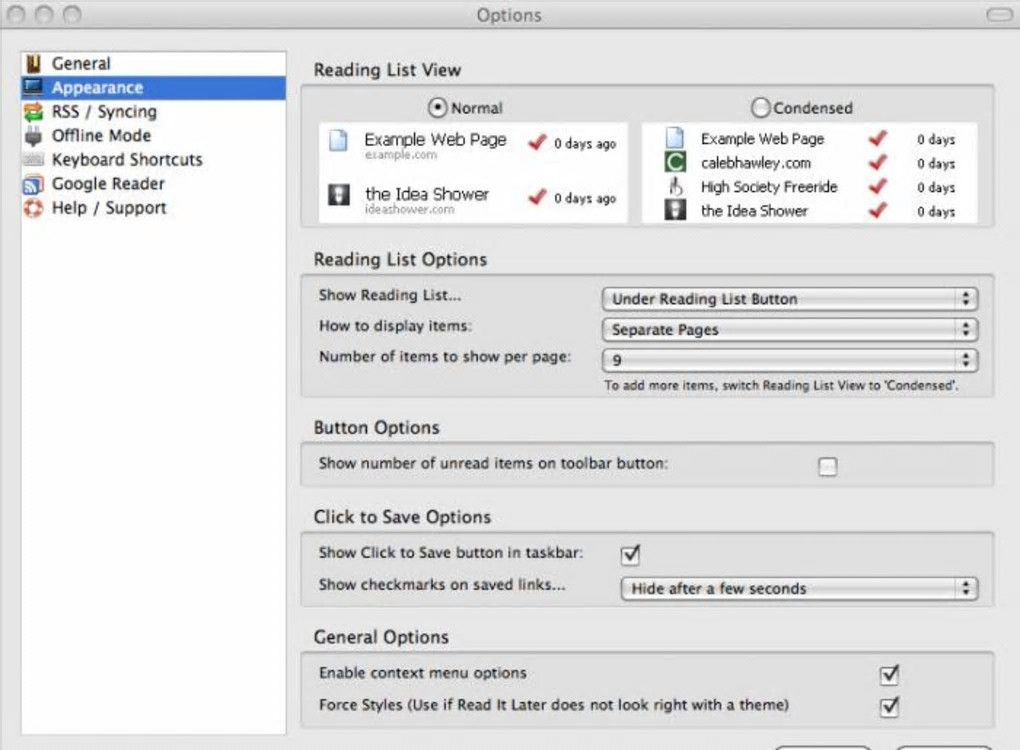Click the General book icon in sidebar
This screenshot has height=750, width=1020.
34,64
